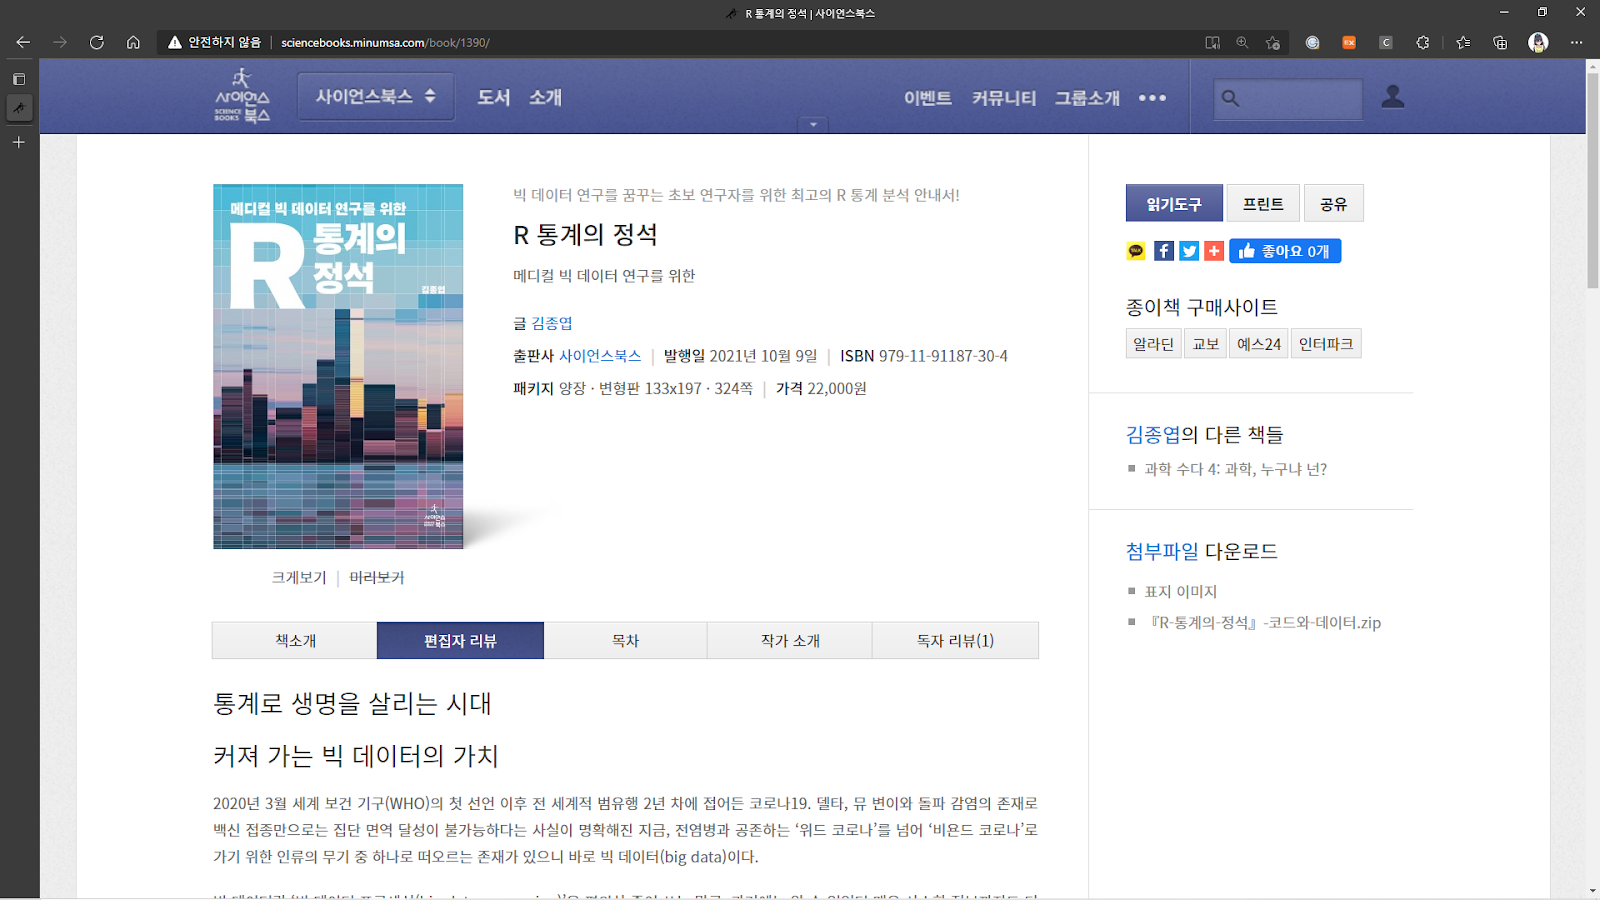Image resolution: width=1600 pixels, height=900 pixels.
Task: Open the favorites list
Action: (x=1464, y=42)
